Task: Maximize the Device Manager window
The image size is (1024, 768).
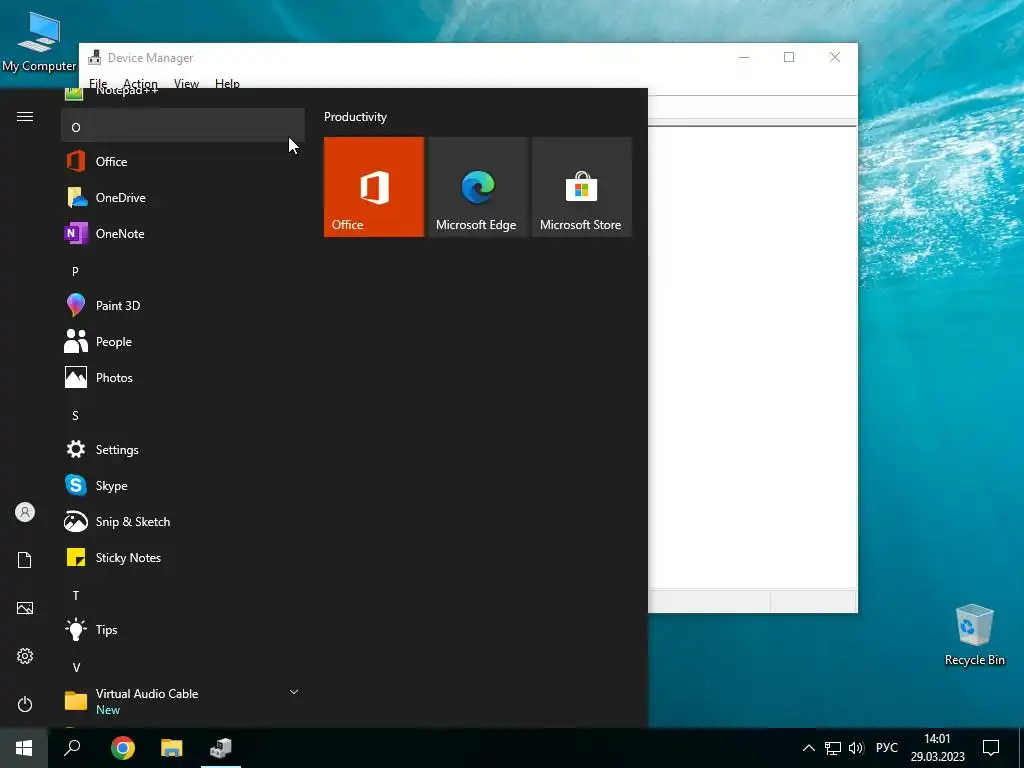Action: 789,57
